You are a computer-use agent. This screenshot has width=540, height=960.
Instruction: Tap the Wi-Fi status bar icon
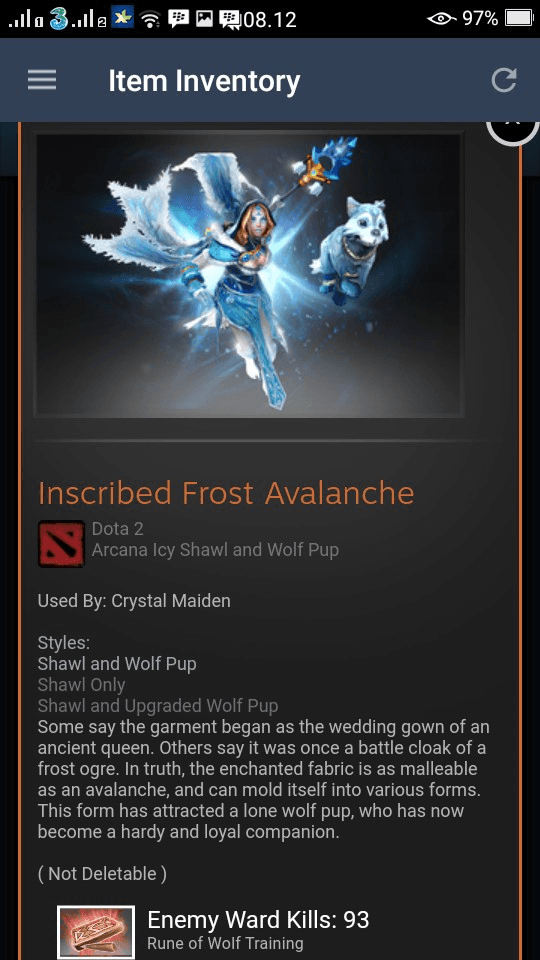(x=150, y=20)
